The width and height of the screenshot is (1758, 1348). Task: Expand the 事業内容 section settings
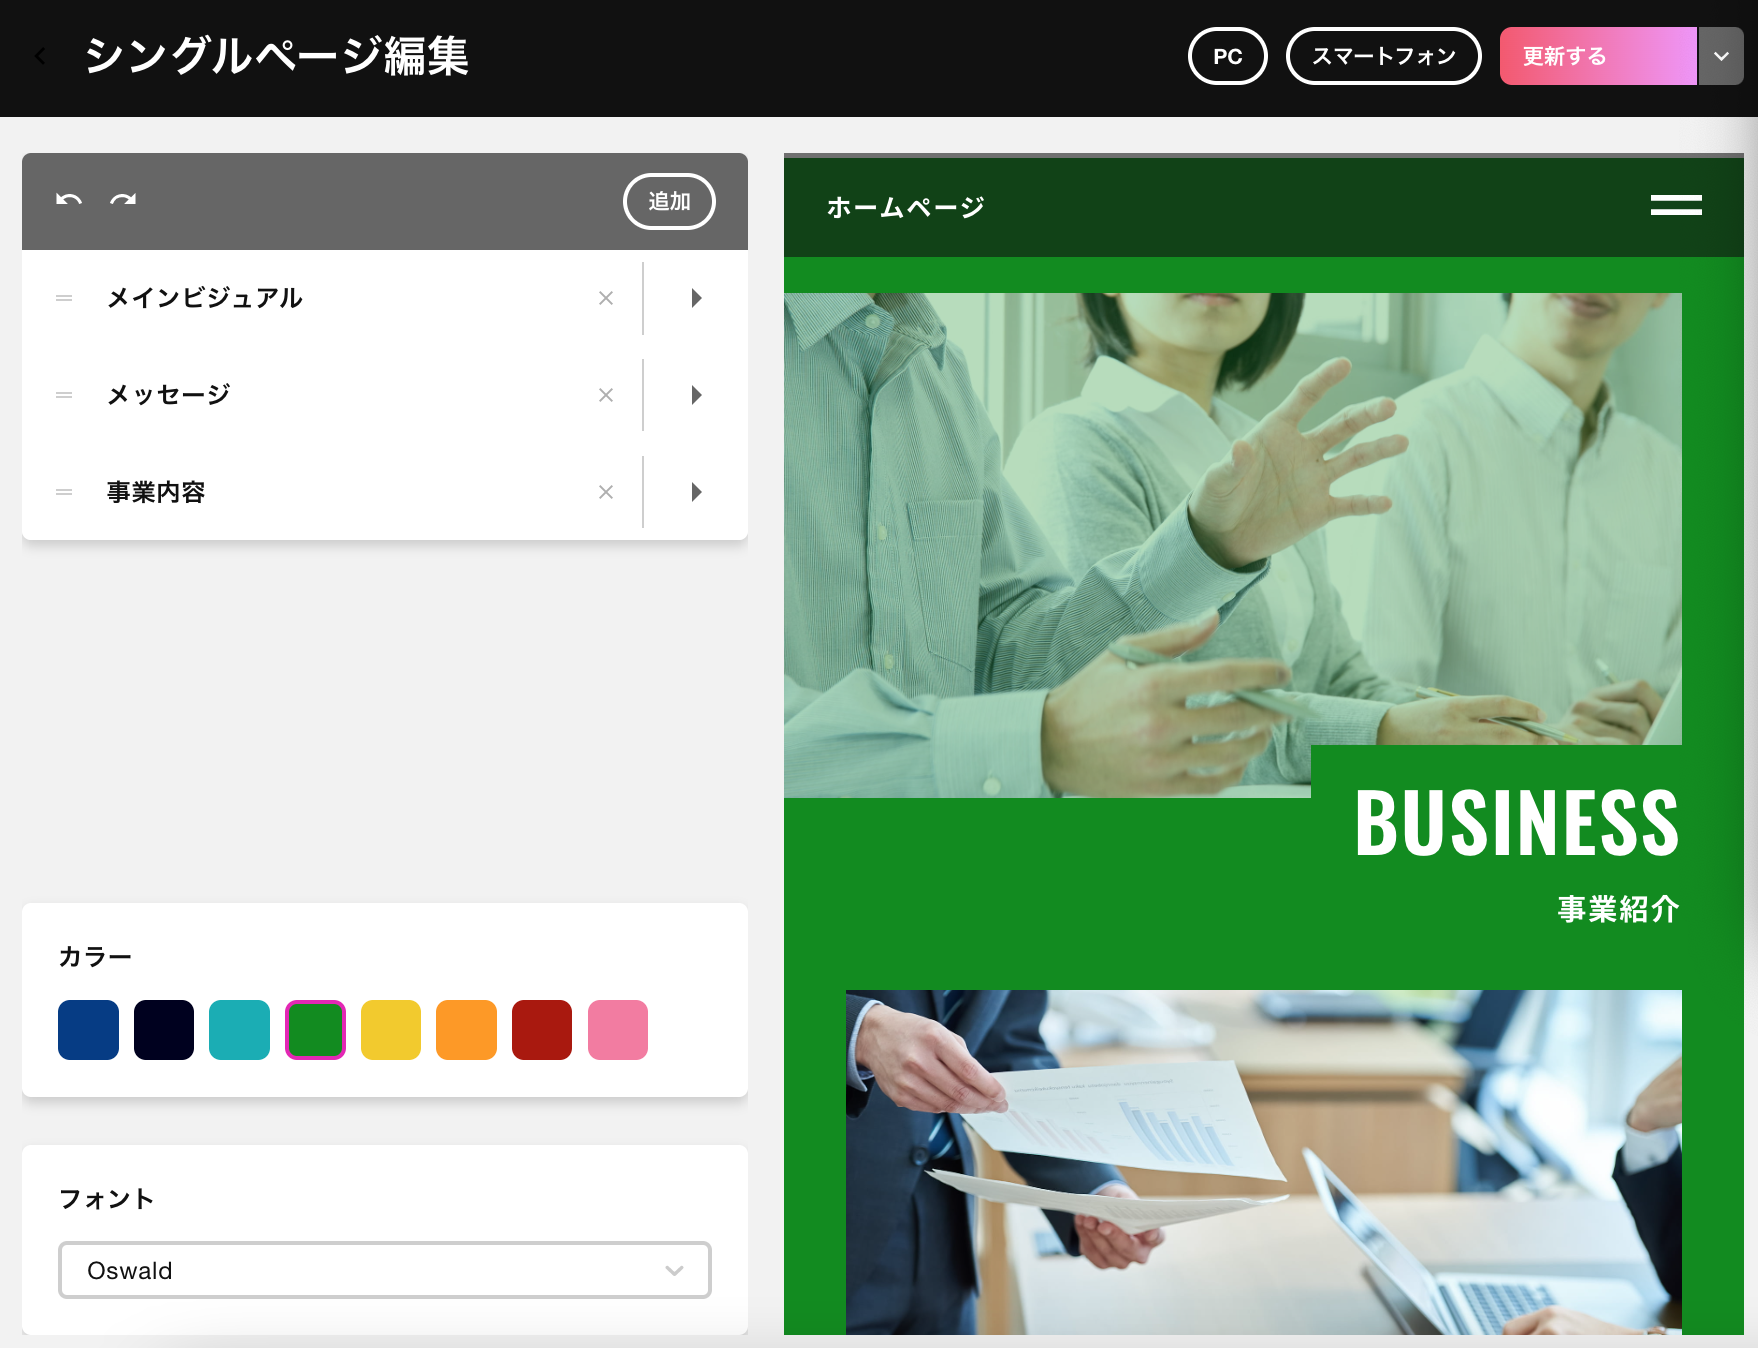(x=696, y=492)
